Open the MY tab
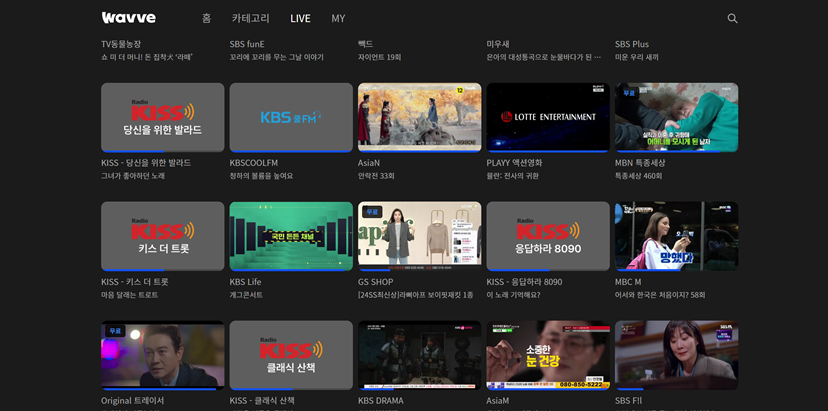This screenshot has height=411, width=828. tap(338, 18)
